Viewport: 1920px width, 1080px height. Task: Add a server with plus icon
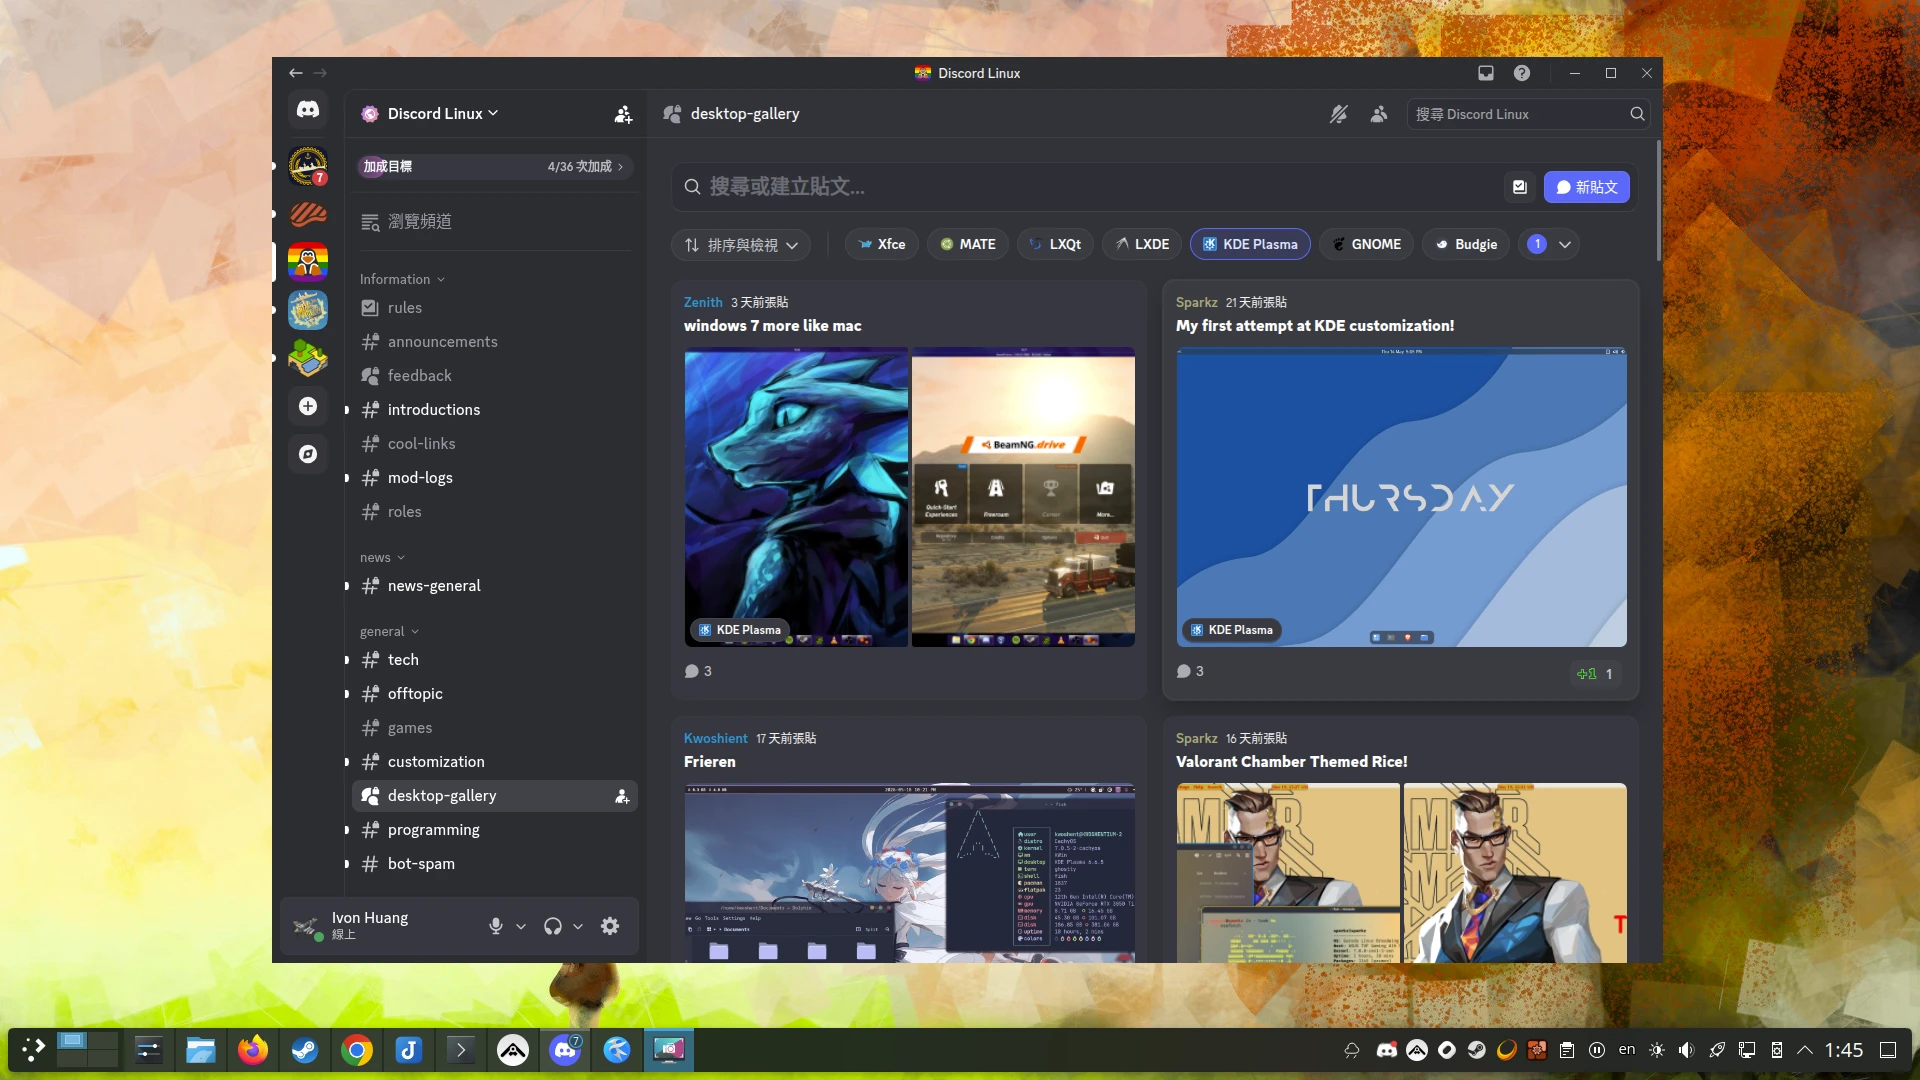pos(308,406)
